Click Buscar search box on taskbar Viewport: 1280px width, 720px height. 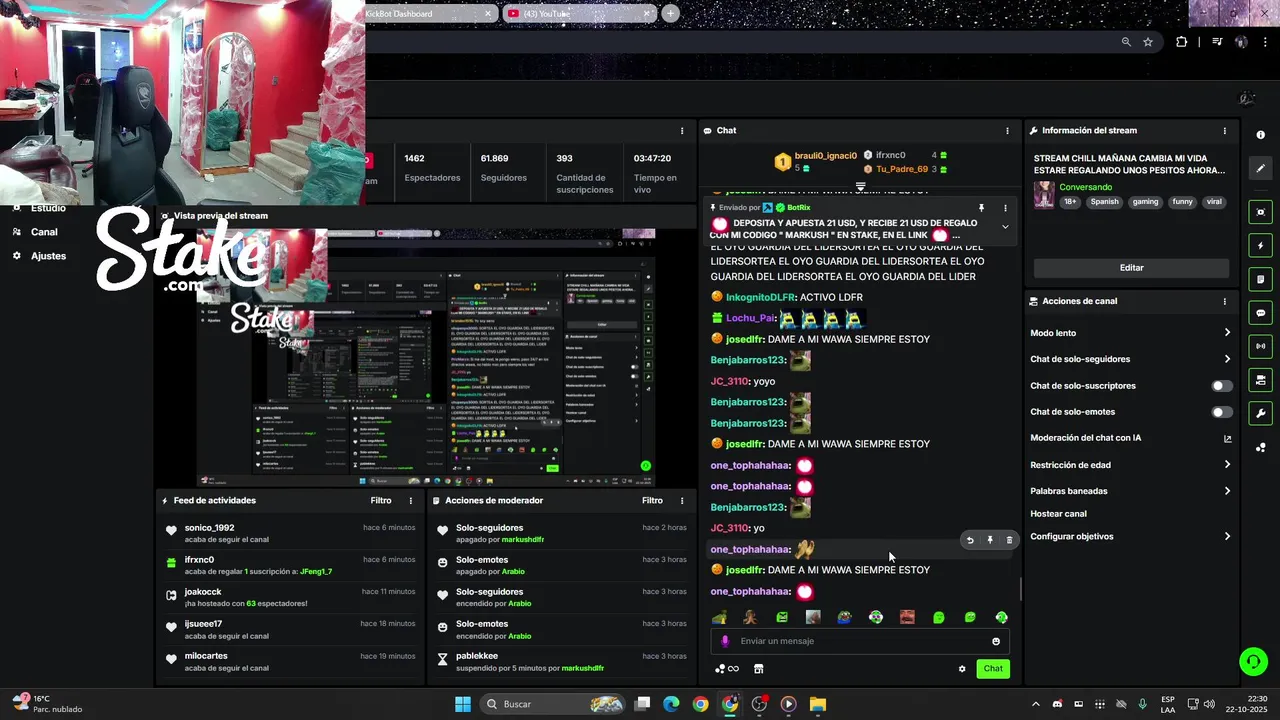click(553, 704)
